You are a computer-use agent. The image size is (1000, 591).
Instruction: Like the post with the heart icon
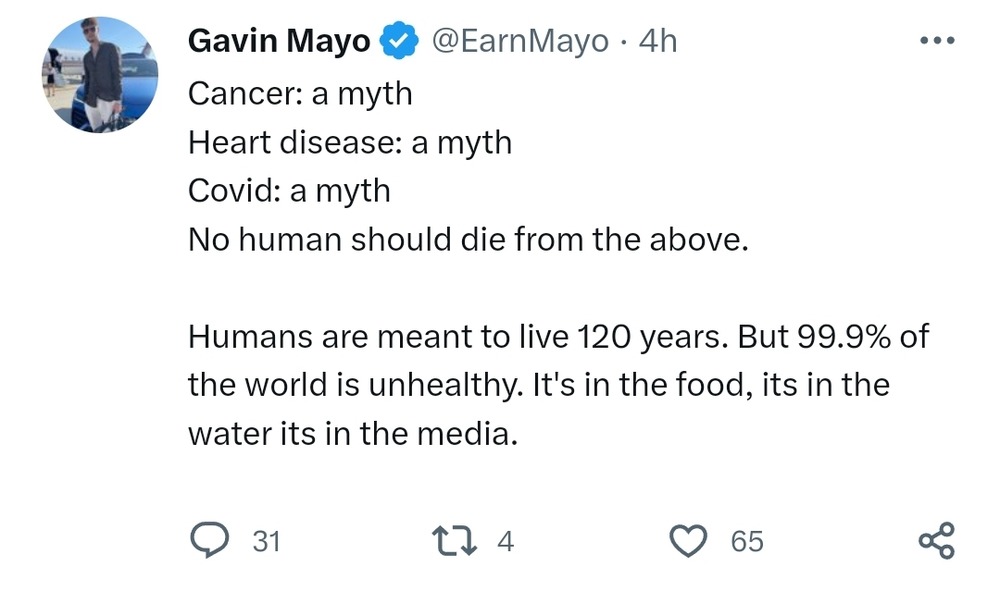(687, 541)
